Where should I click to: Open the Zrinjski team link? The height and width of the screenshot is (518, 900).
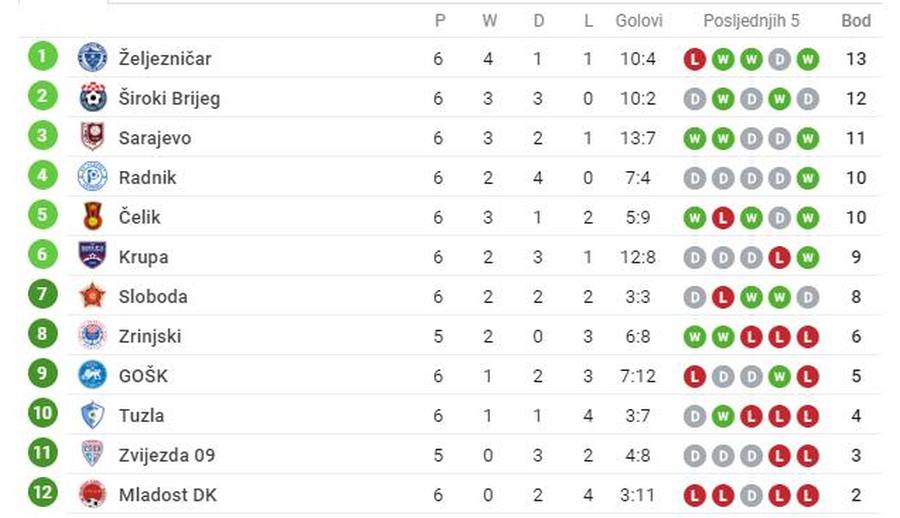(x=150, y=336)
